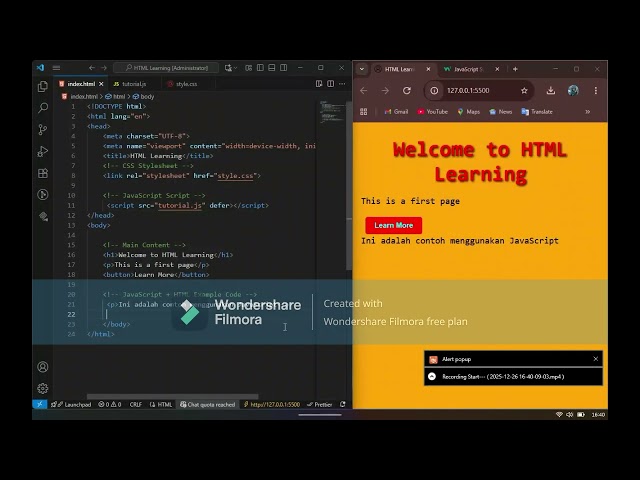Open errors and warnings status item
640x480 pixels.
click(x=110, y=404)
